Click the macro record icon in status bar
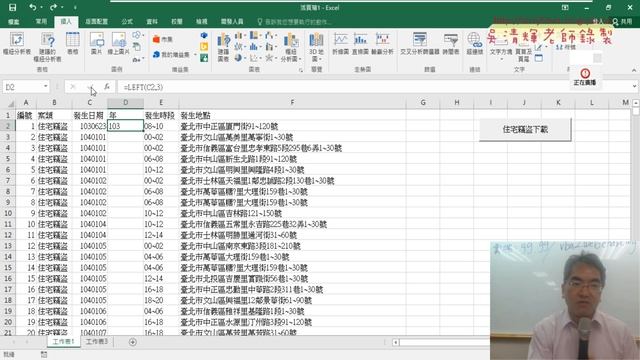The image size is (640, 360). pyautogui.click(x=44, y=355)
